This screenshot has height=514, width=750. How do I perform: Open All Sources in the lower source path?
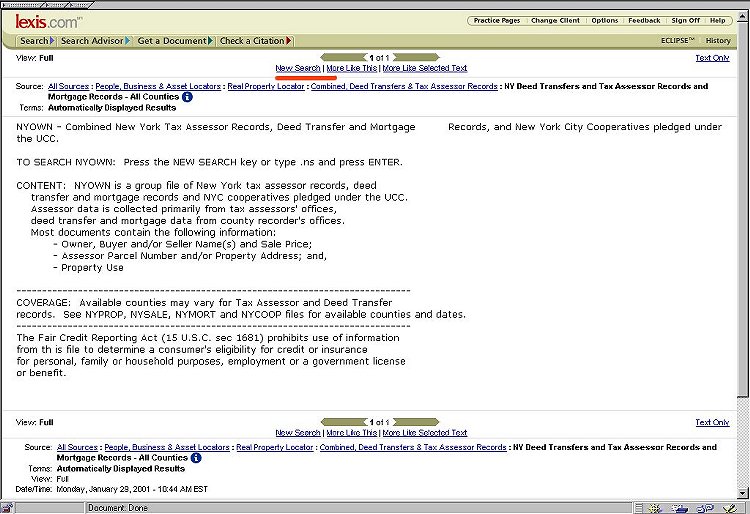tap(77, 448)
